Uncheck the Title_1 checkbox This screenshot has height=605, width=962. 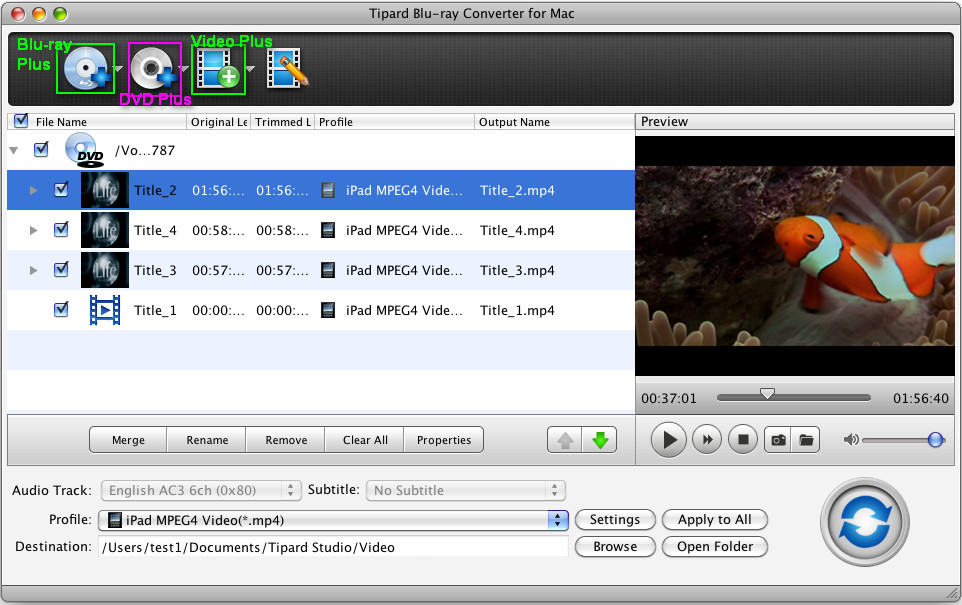[x=61, y=309]
